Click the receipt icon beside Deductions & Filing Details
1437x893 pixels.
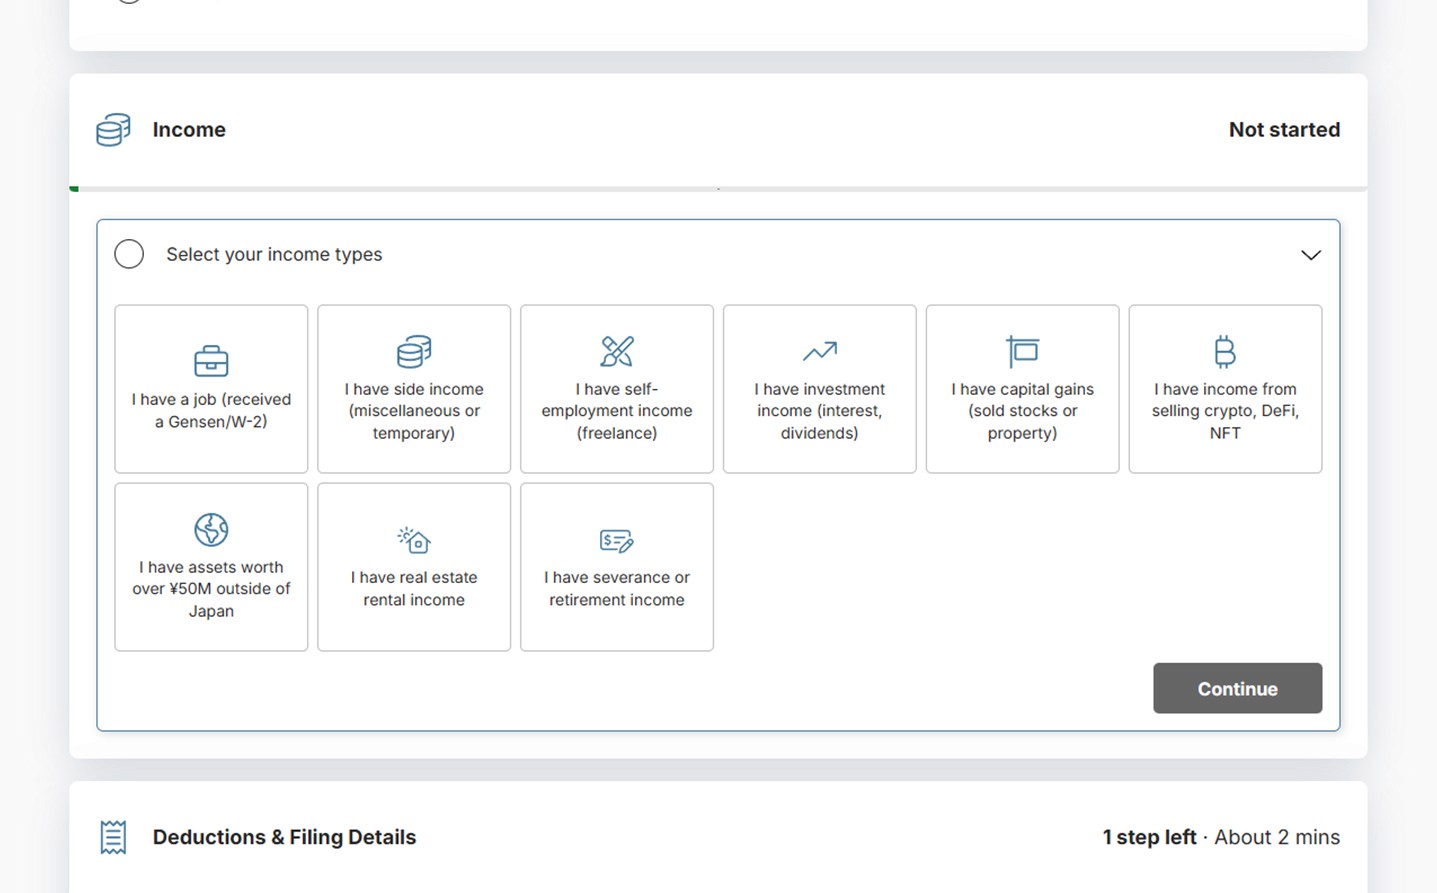point(113,837)
